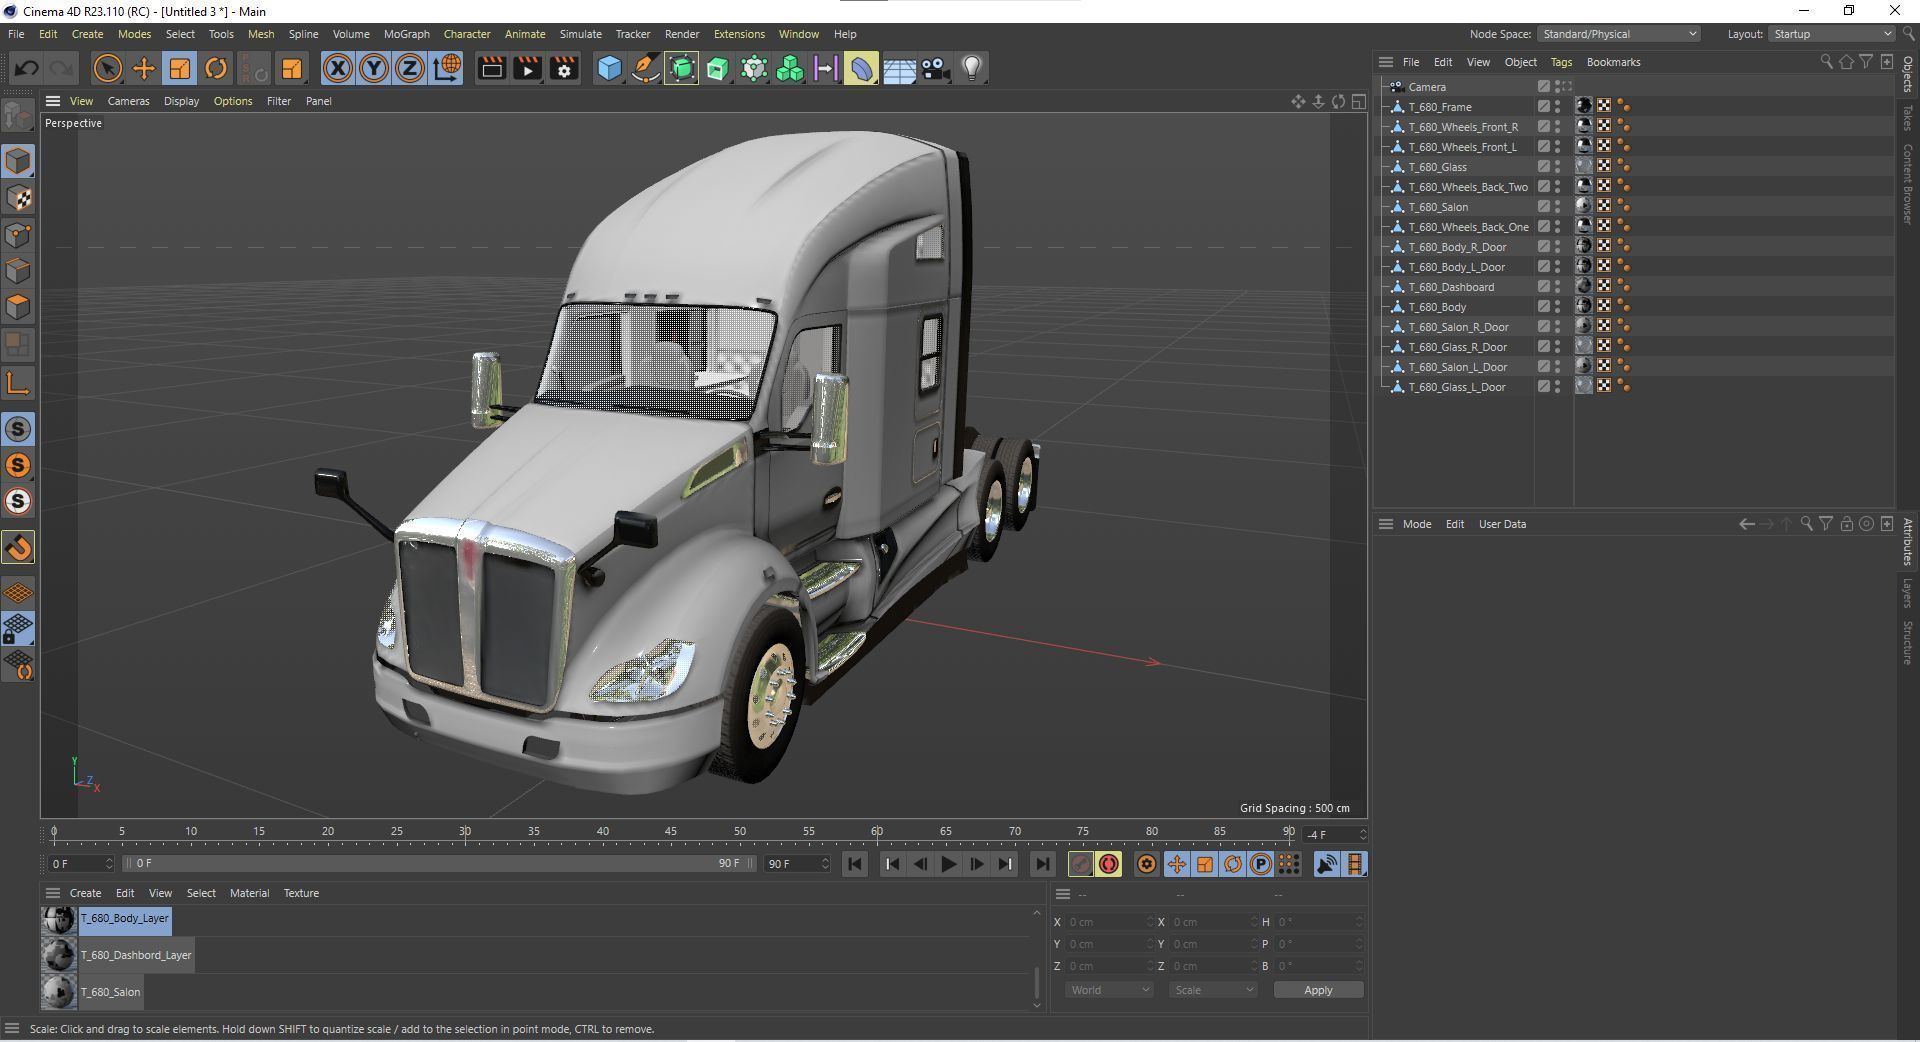Open the Layers side tab

coord(1908,592)
